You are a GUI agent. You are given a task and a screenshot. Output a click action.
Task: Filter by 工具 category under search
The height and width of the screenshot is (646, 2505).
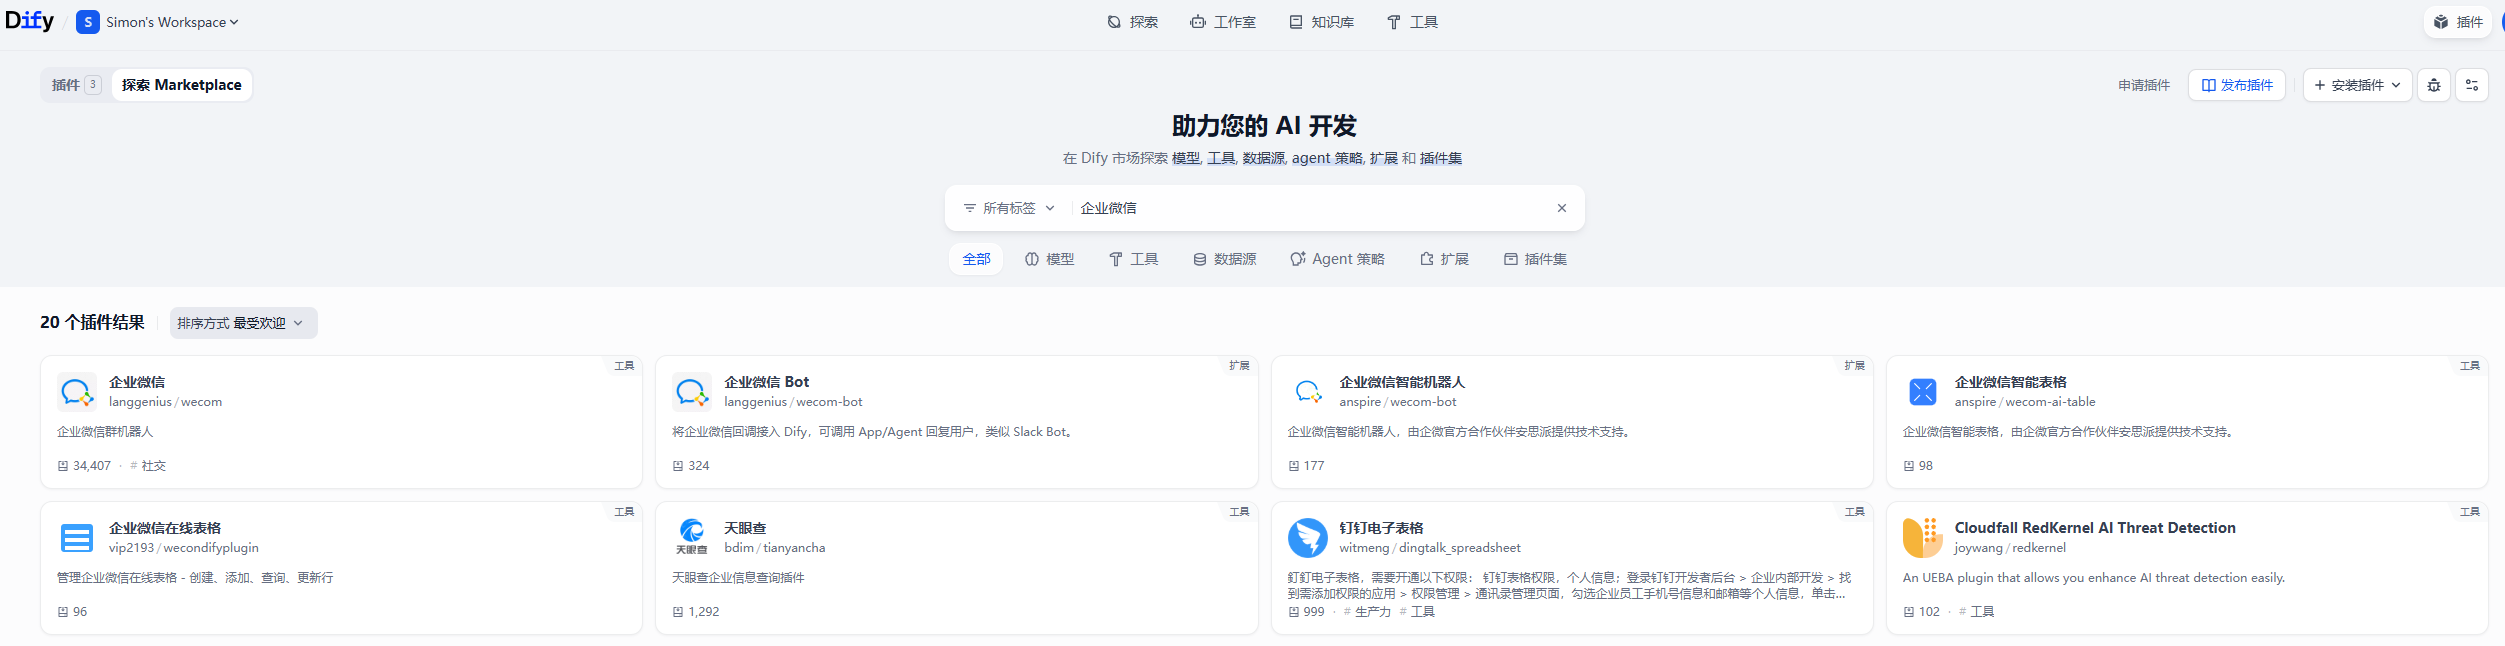tap(1133, 259)
